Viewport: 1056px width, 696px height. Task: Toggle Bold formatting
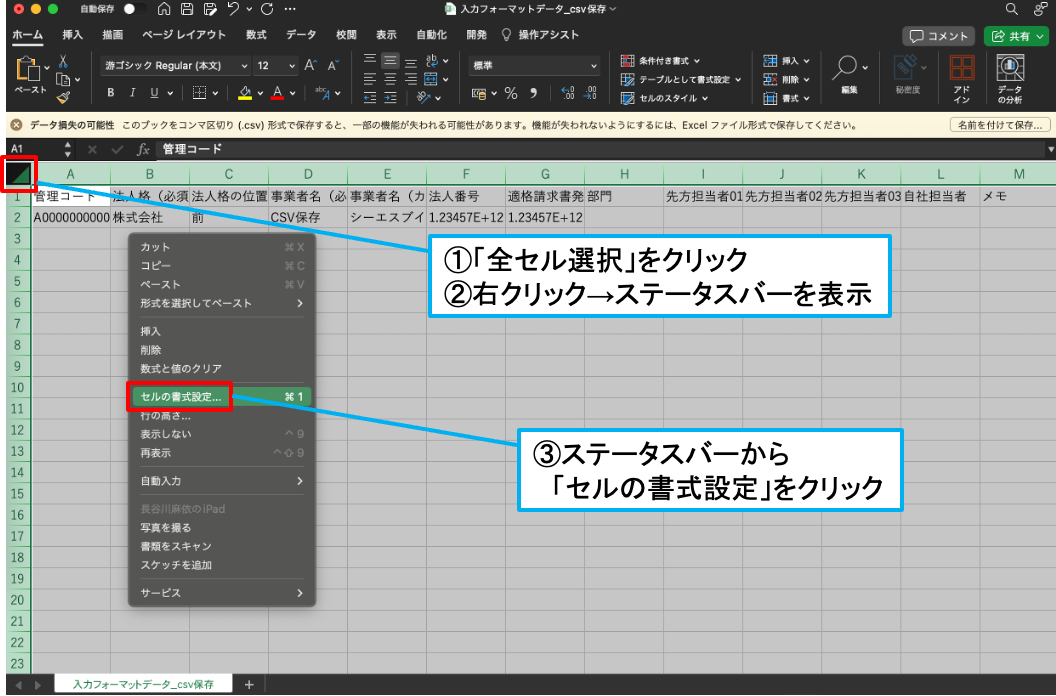[x=110, y=93]
